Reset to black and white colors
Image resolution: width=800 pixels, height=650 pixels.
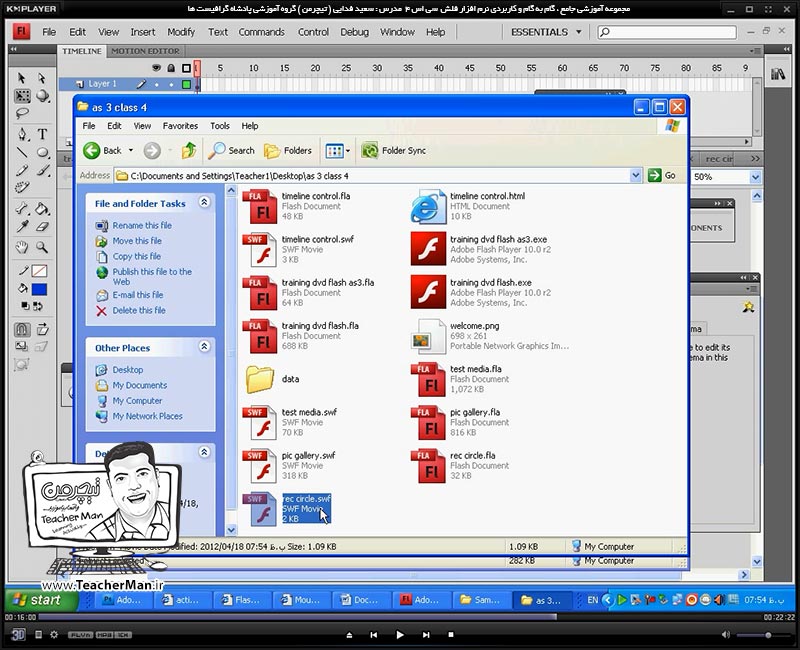(x=24, y=306)
